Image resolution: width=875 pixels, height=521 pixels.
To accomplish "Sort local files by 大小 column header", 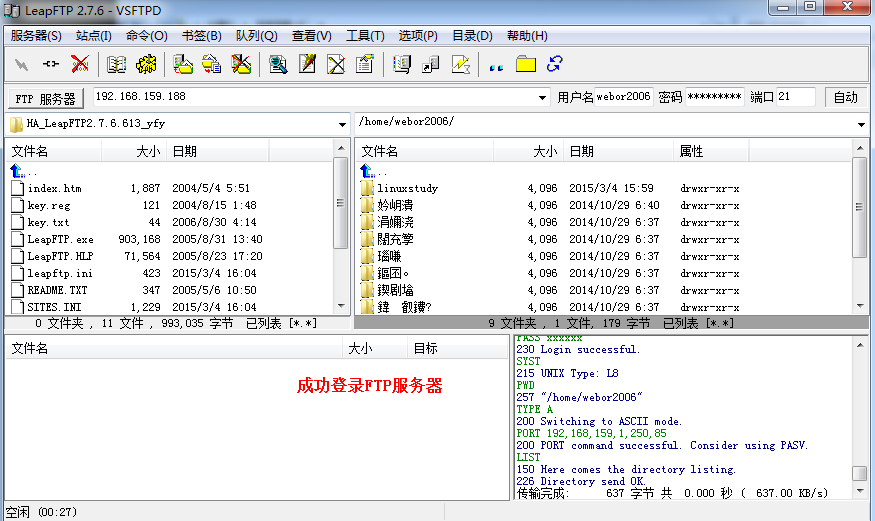I will [133, 151].
